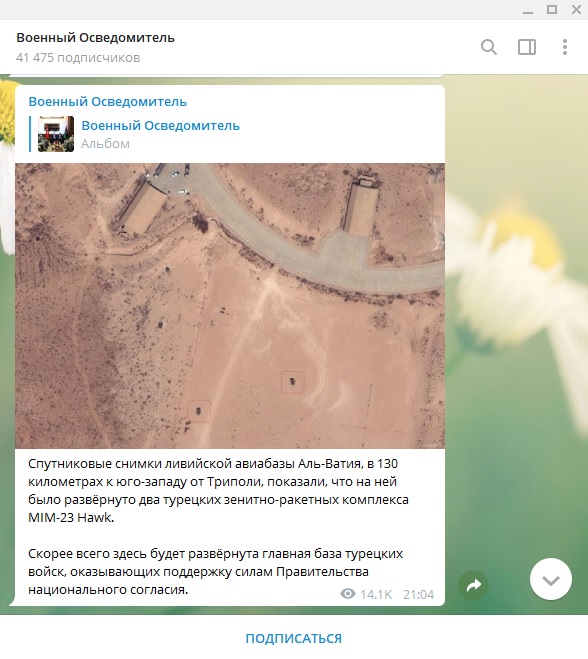Open sender name Военный Осведомитель link
Viewport: 588px width, 659px height.
[x=107, y=102]
